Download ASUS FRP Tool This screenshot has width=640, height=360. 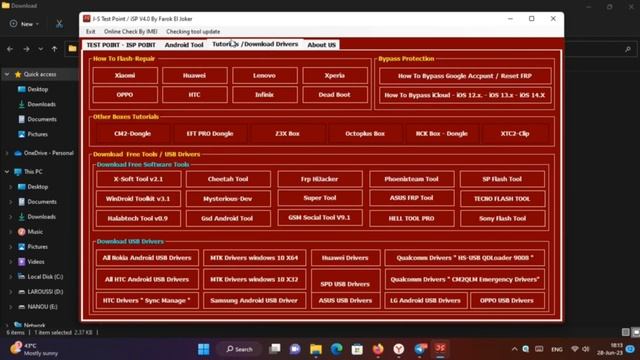coord(411,198)
